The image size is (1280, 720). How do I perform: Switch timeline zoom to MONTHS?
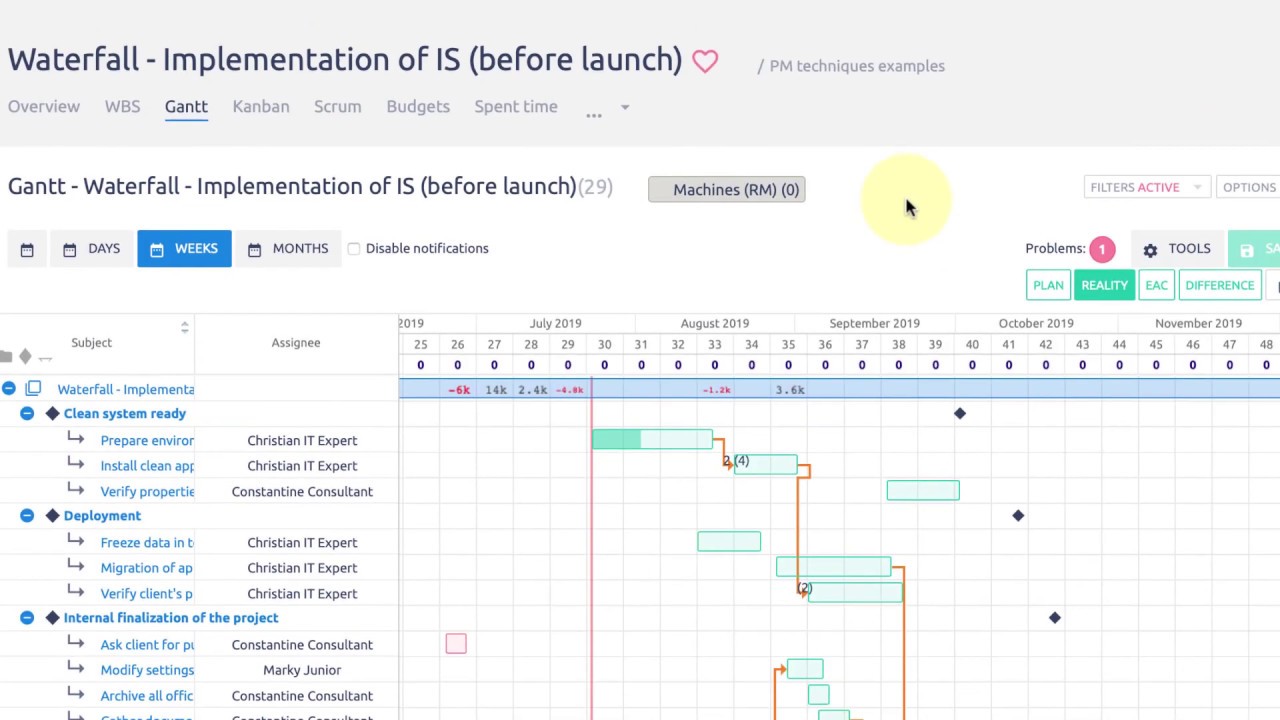click(x=288, y=249)
